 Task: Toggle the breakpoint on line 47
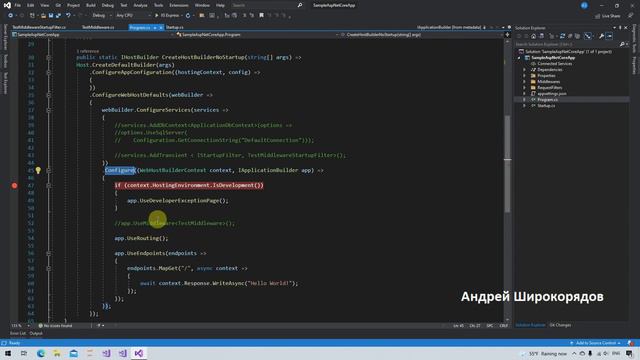click(x=14, y=185)
